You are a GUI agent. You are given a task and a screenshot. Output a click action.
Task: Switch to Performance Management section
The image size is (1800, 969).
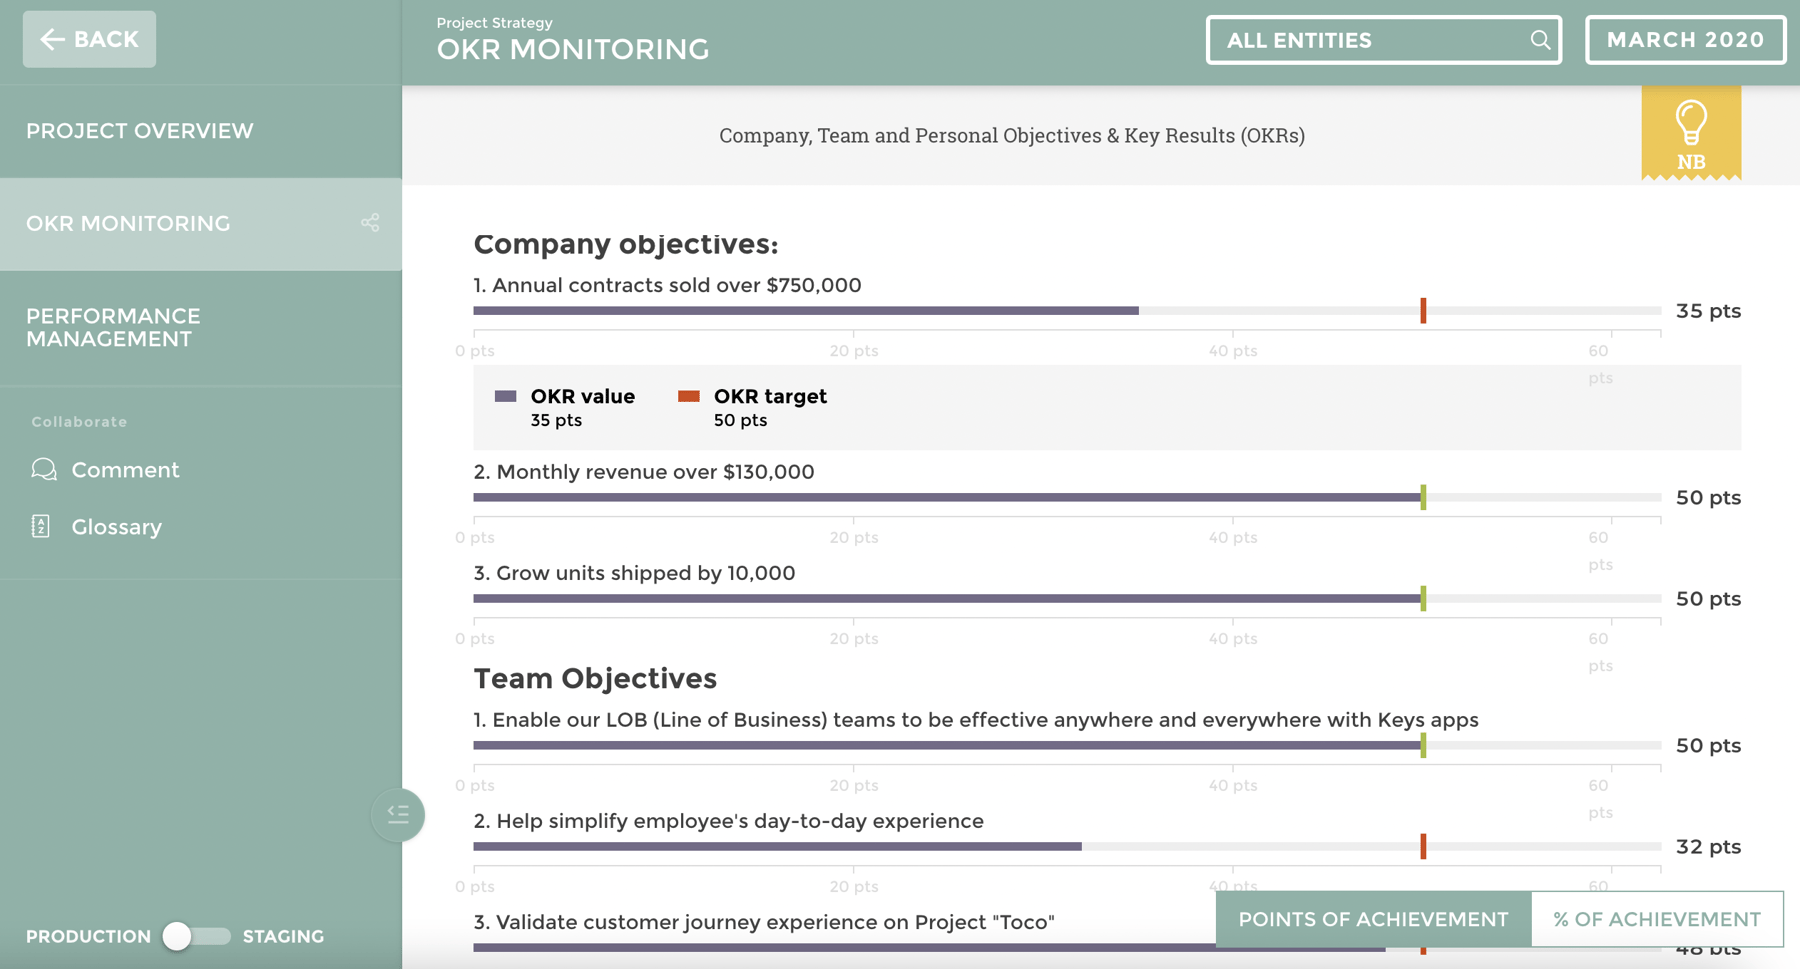[113, 327]
